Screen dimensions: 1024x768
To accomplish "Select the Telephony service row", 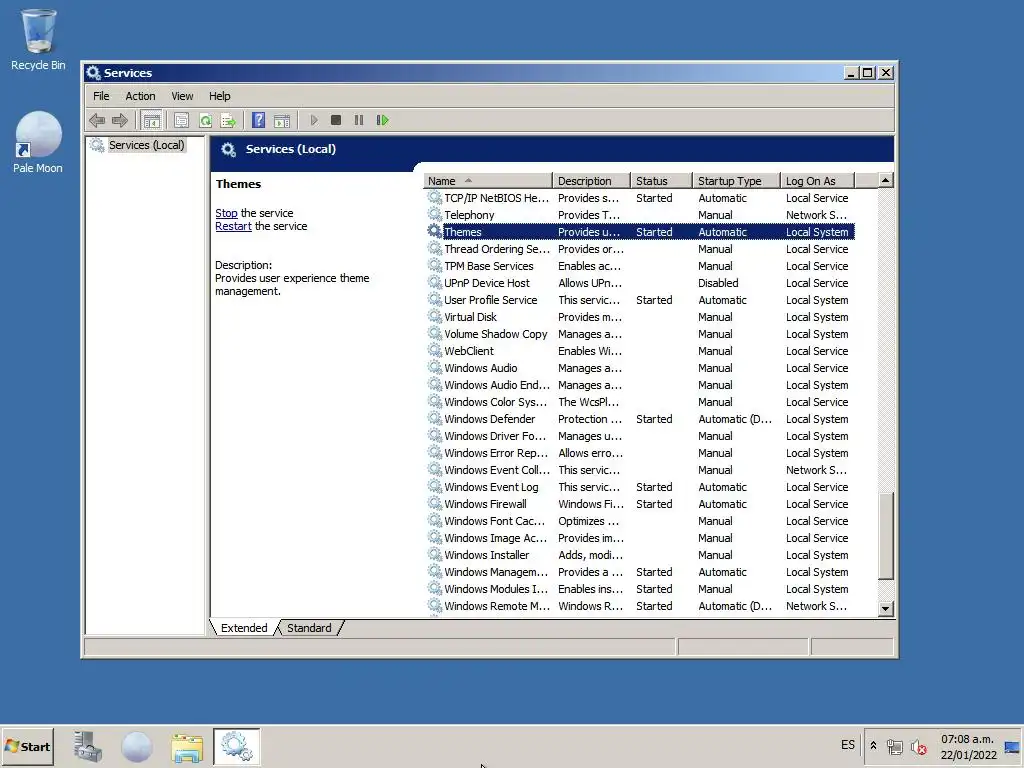I will point(639,215).
